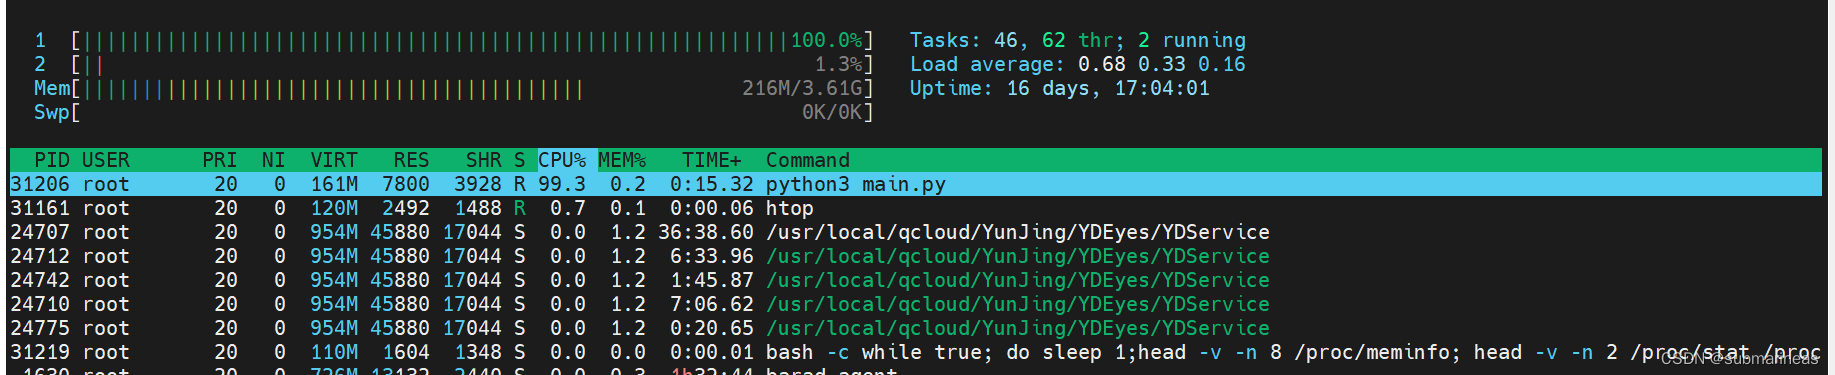Click the 99.3 CPU% value

(x=562, y=184)
